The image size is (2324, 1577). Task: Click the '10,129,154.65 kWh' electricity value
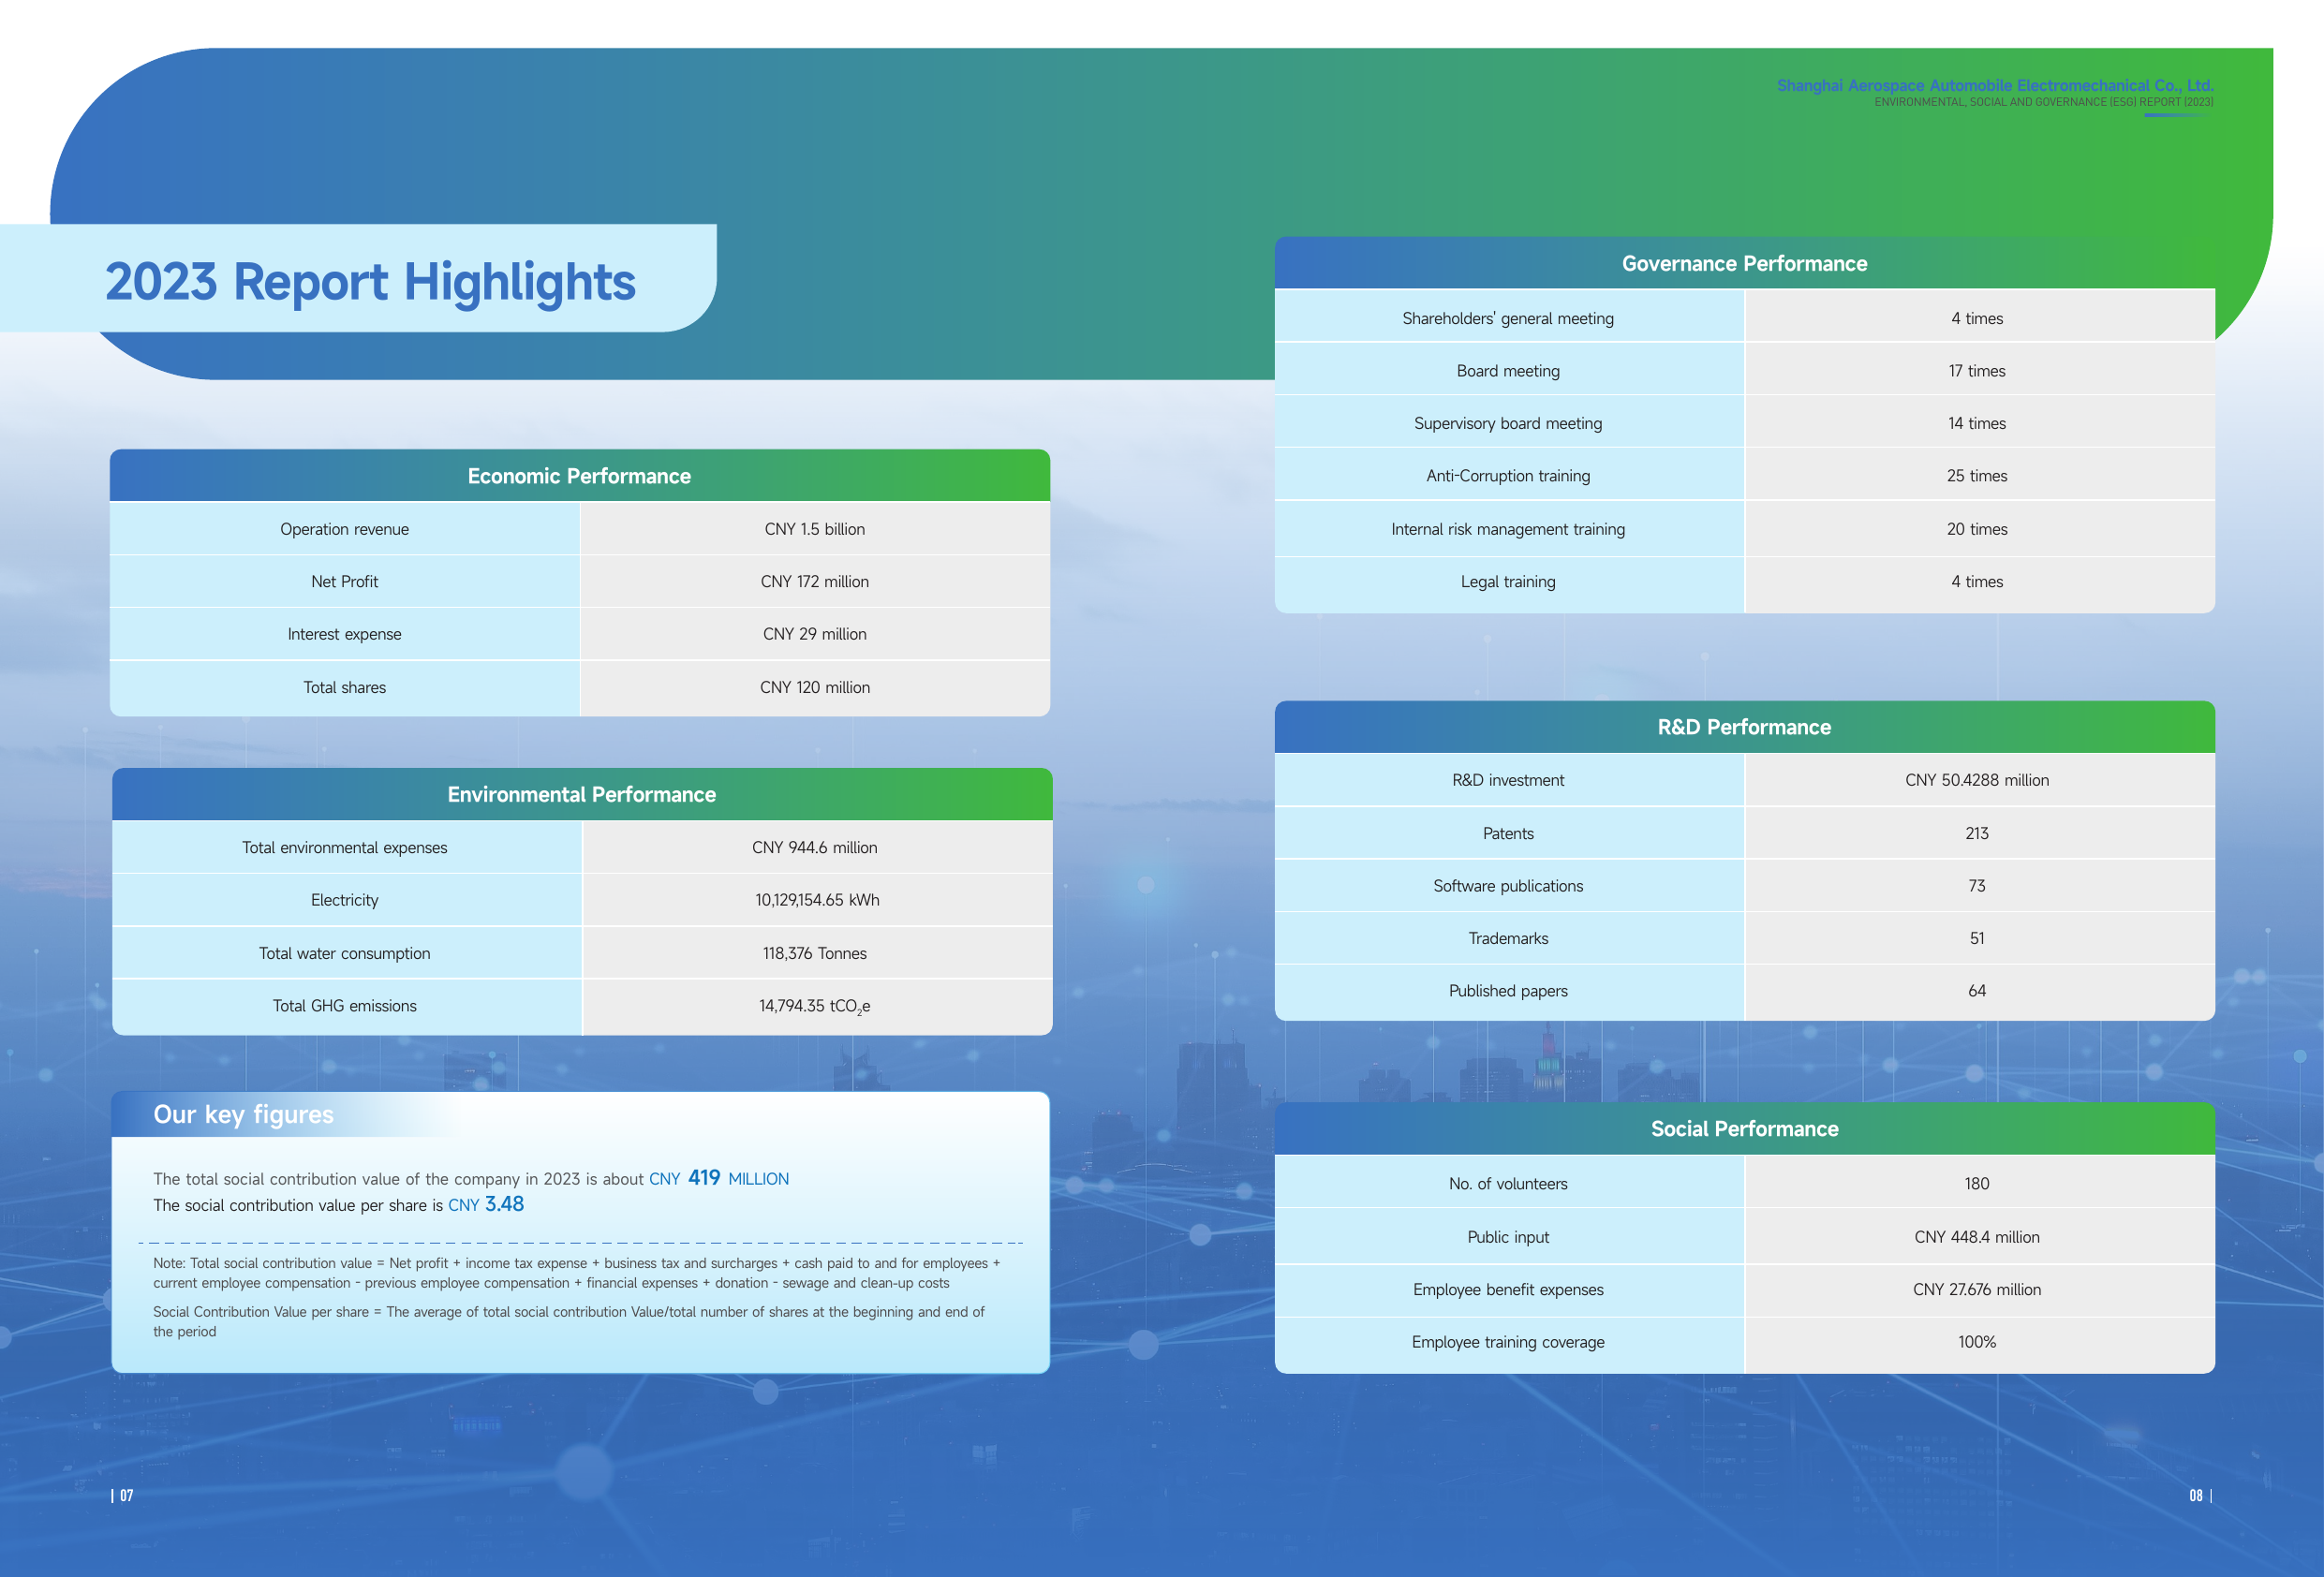(x=816, y=900)
